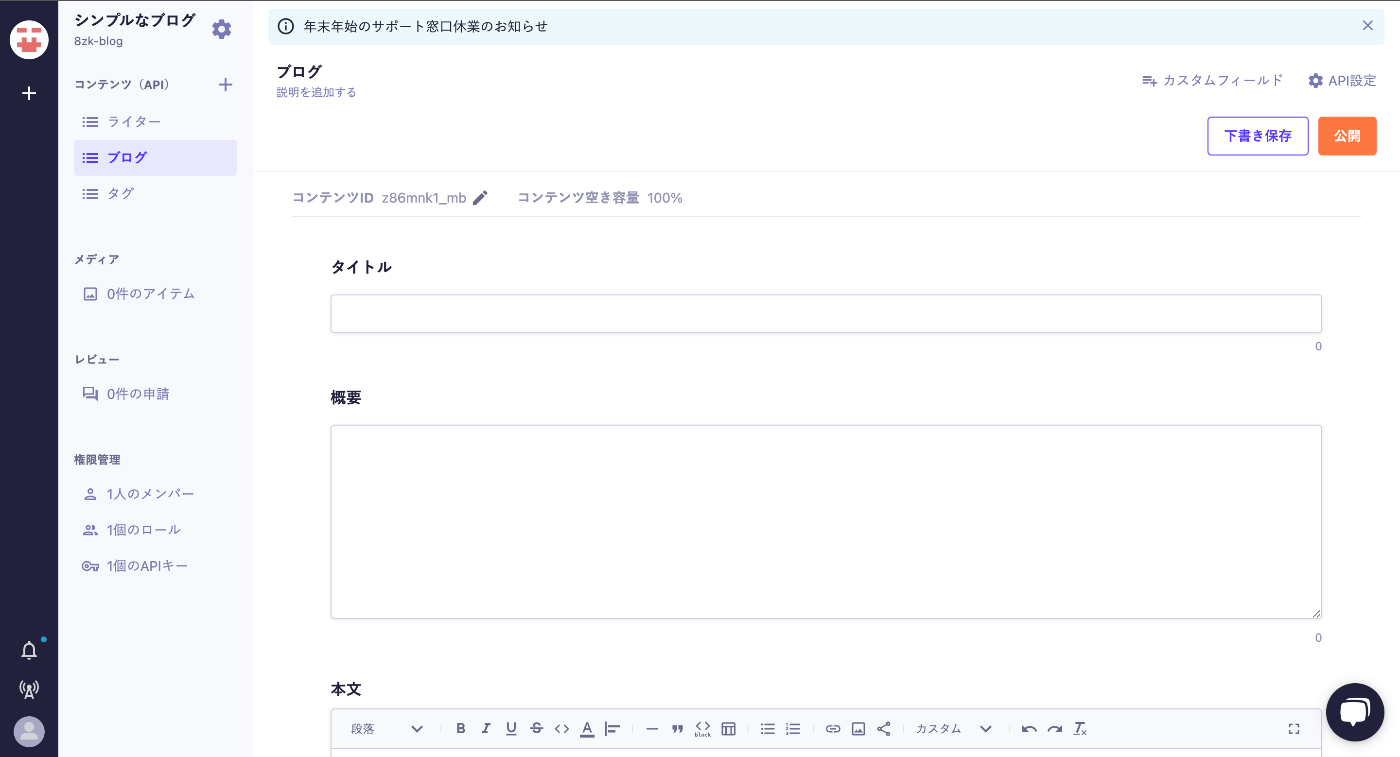The image size is (1400, 757).
Task: Toggle bold formatting in editor toolbar
Action: click(461, 729)
